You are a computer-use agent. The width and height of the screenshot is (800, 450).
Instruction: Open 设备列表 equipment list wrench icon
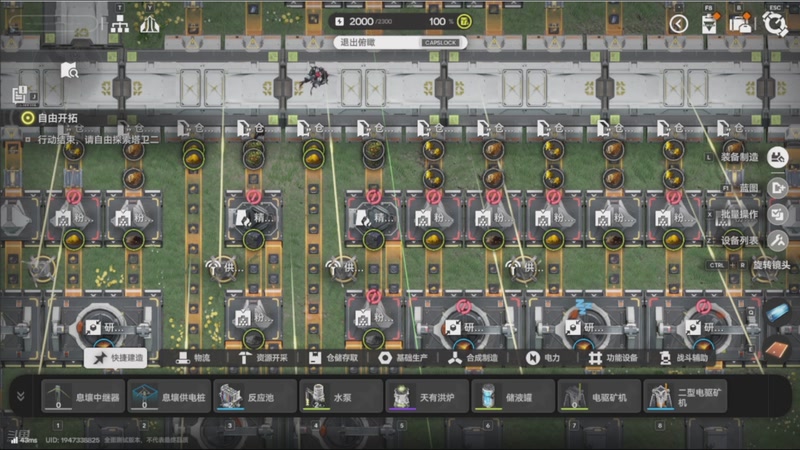click(778, 240)
